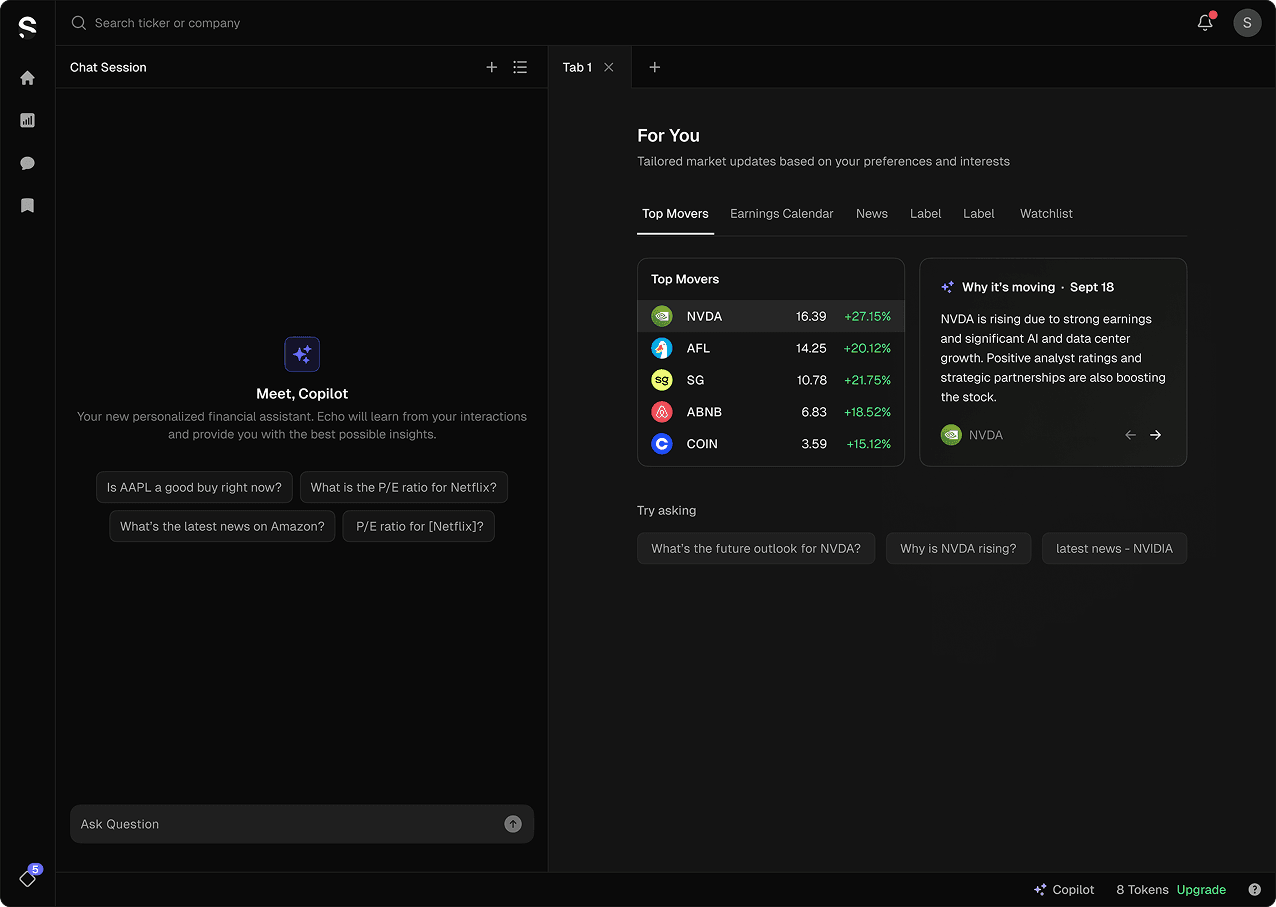Open the chat section in the sidebar
Image resolution: width=1276 pixels, height=907 pixels.
coord(27,163)
